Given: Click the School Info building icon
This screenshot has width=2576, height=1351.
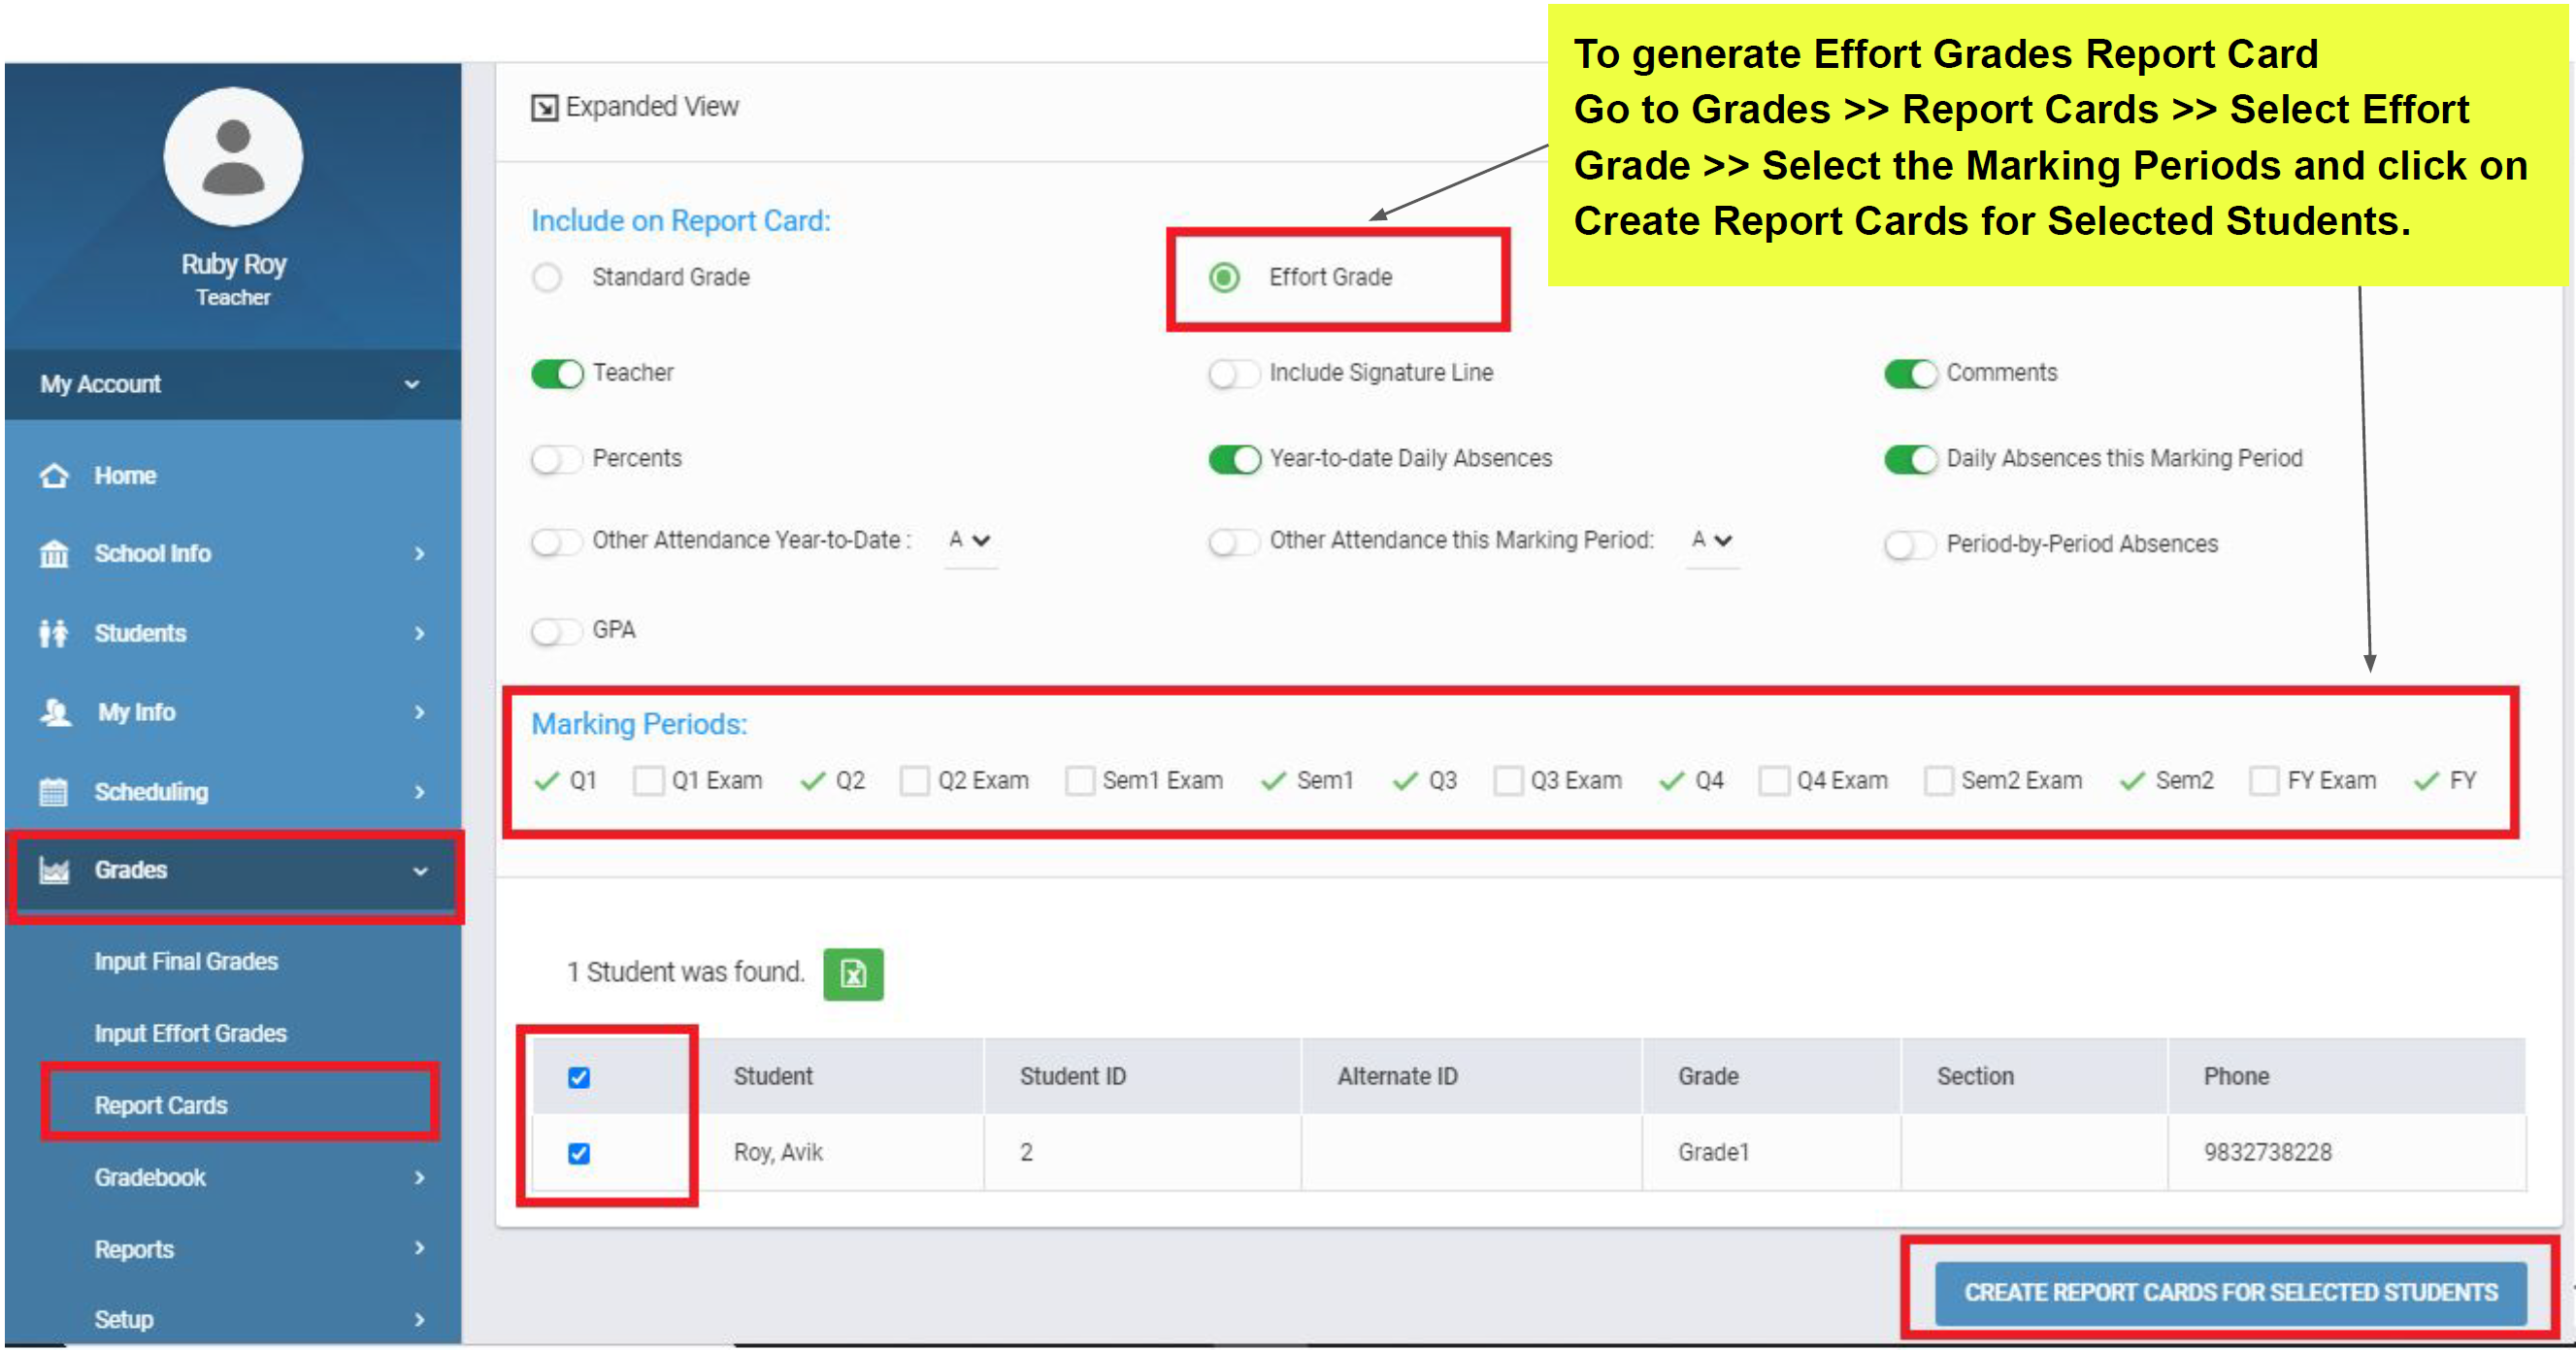Looking at the screenshot, I should pyautogui.click(x=54, y=554).
